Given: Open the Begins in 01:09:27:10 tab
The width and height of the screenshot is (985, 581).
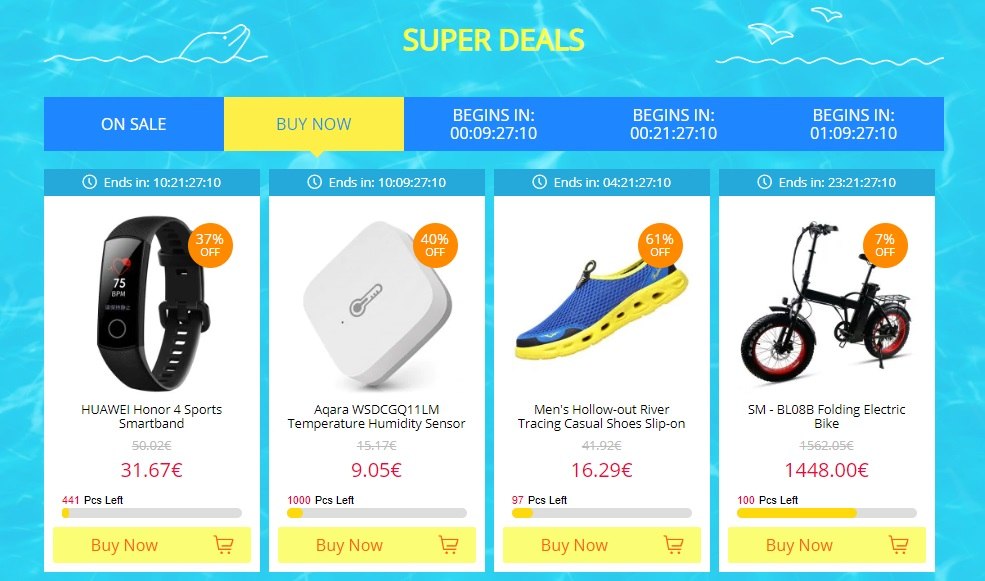Looking at the screenshot, I should click(854, 124).
